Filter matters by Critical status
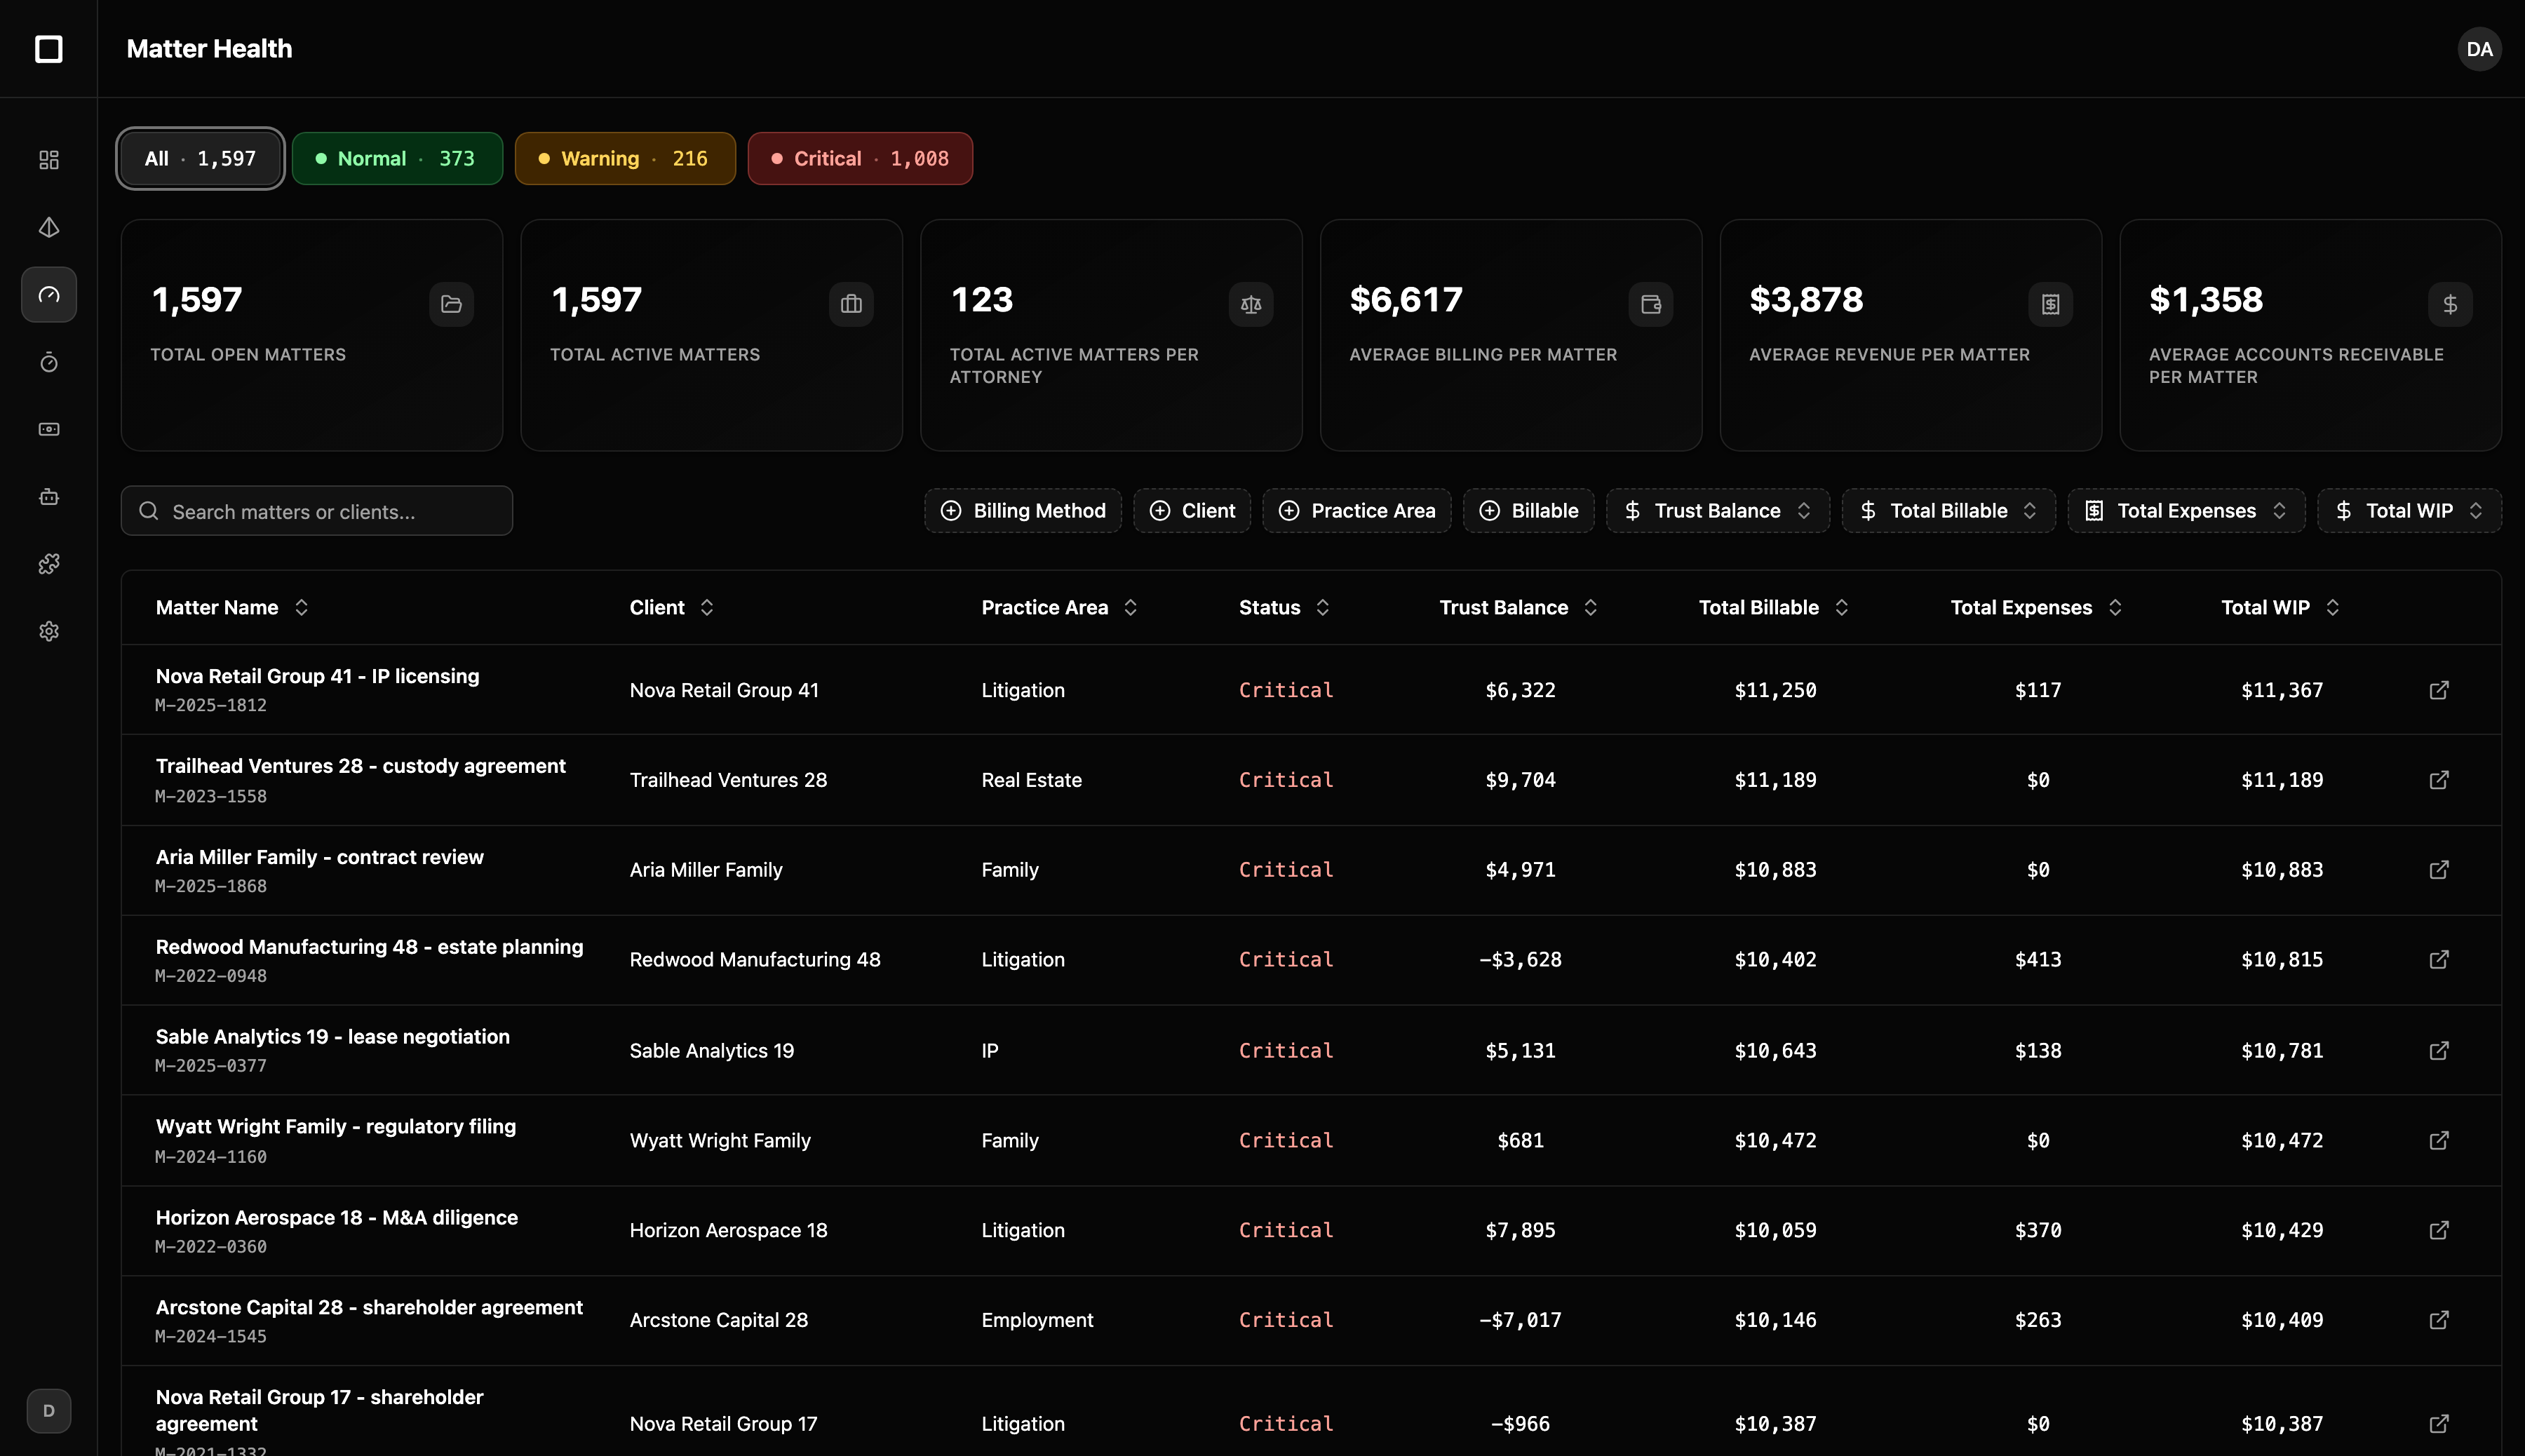Image resolution: width=2525 pixels, height=1456 pixels. click(x=860, y=159)
